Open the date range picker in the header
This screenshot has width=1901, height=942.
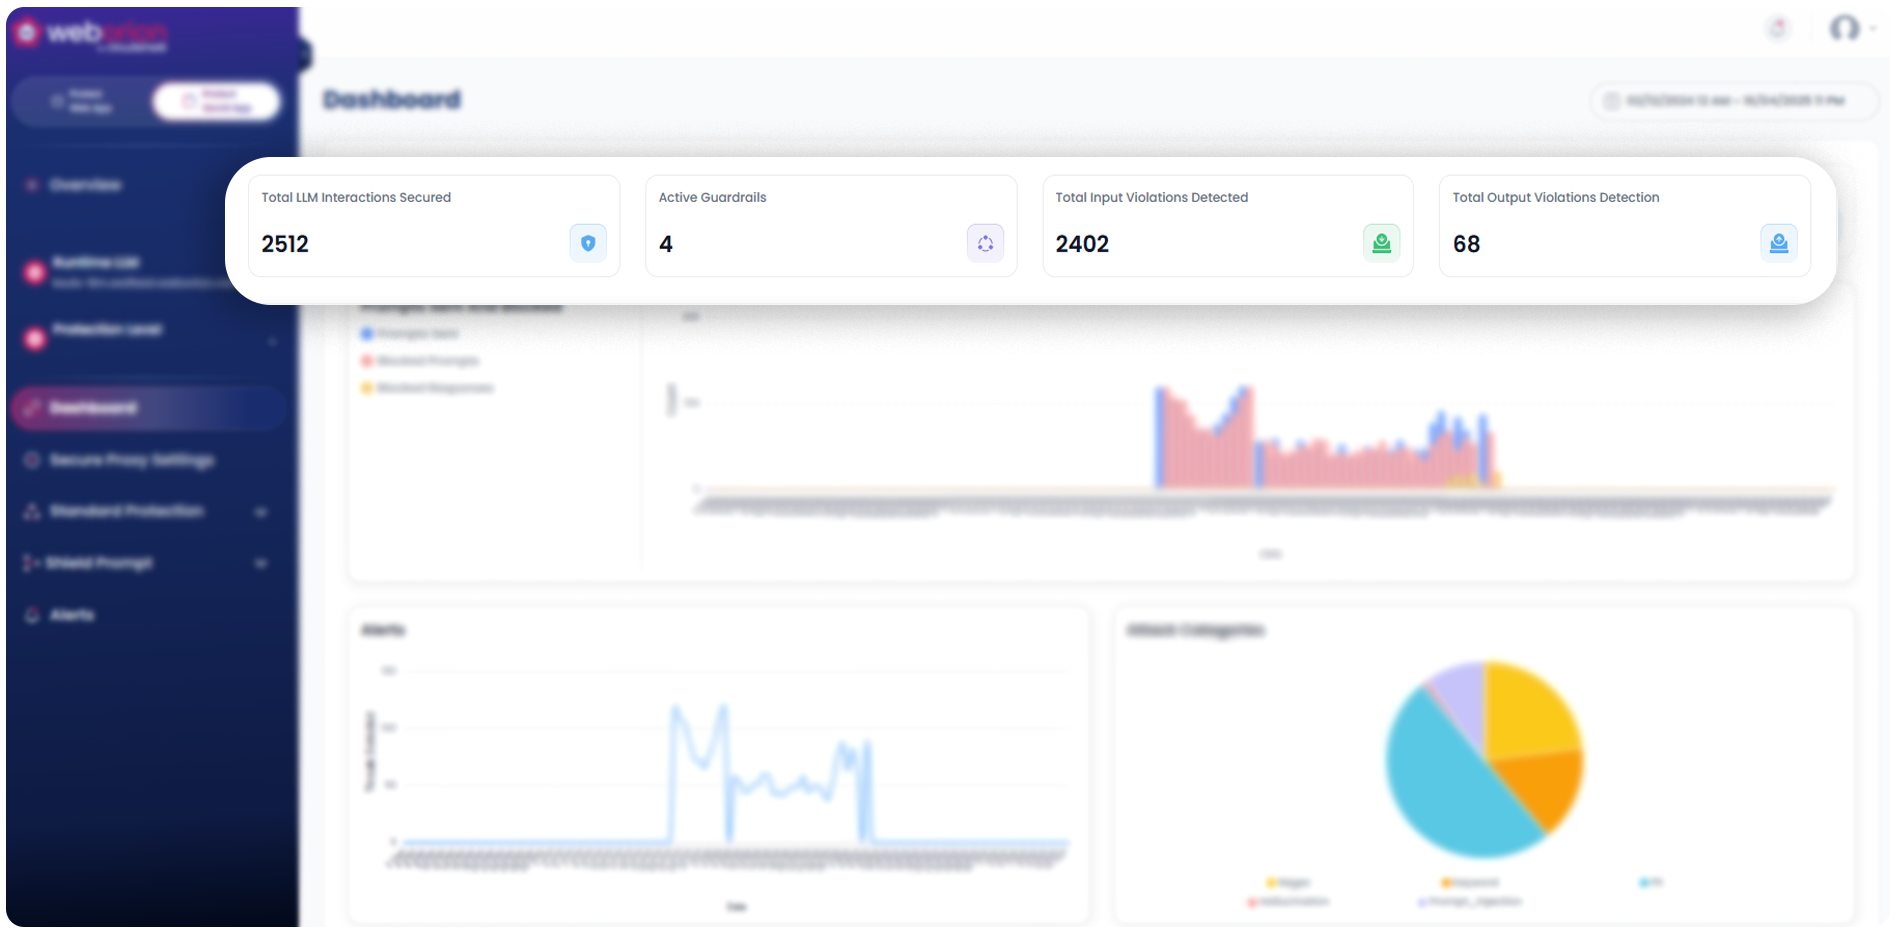pyautogui.click(x=1734, y=101)
